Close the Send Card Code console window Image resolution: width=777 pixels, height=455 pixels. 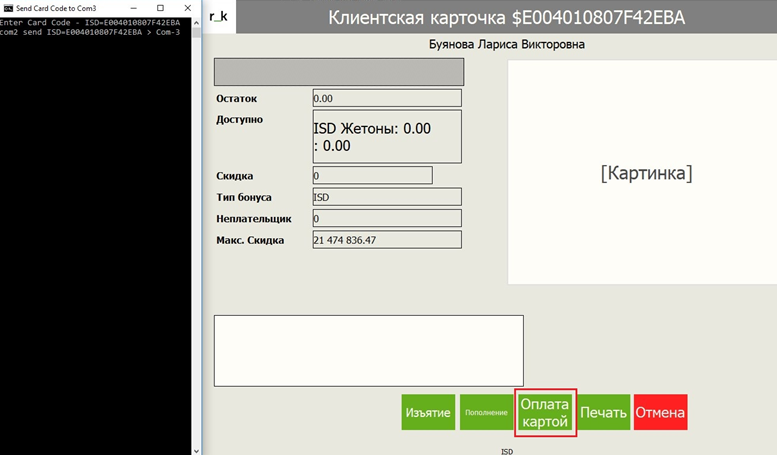tap(185, 7)
